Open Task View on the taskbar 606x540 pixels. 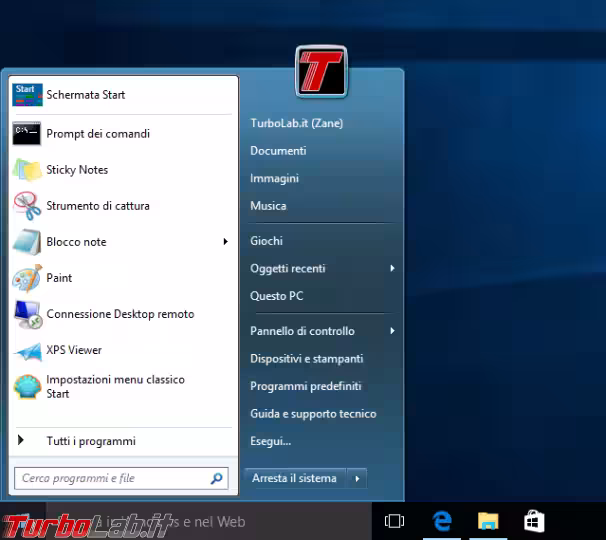pos(394,521)
